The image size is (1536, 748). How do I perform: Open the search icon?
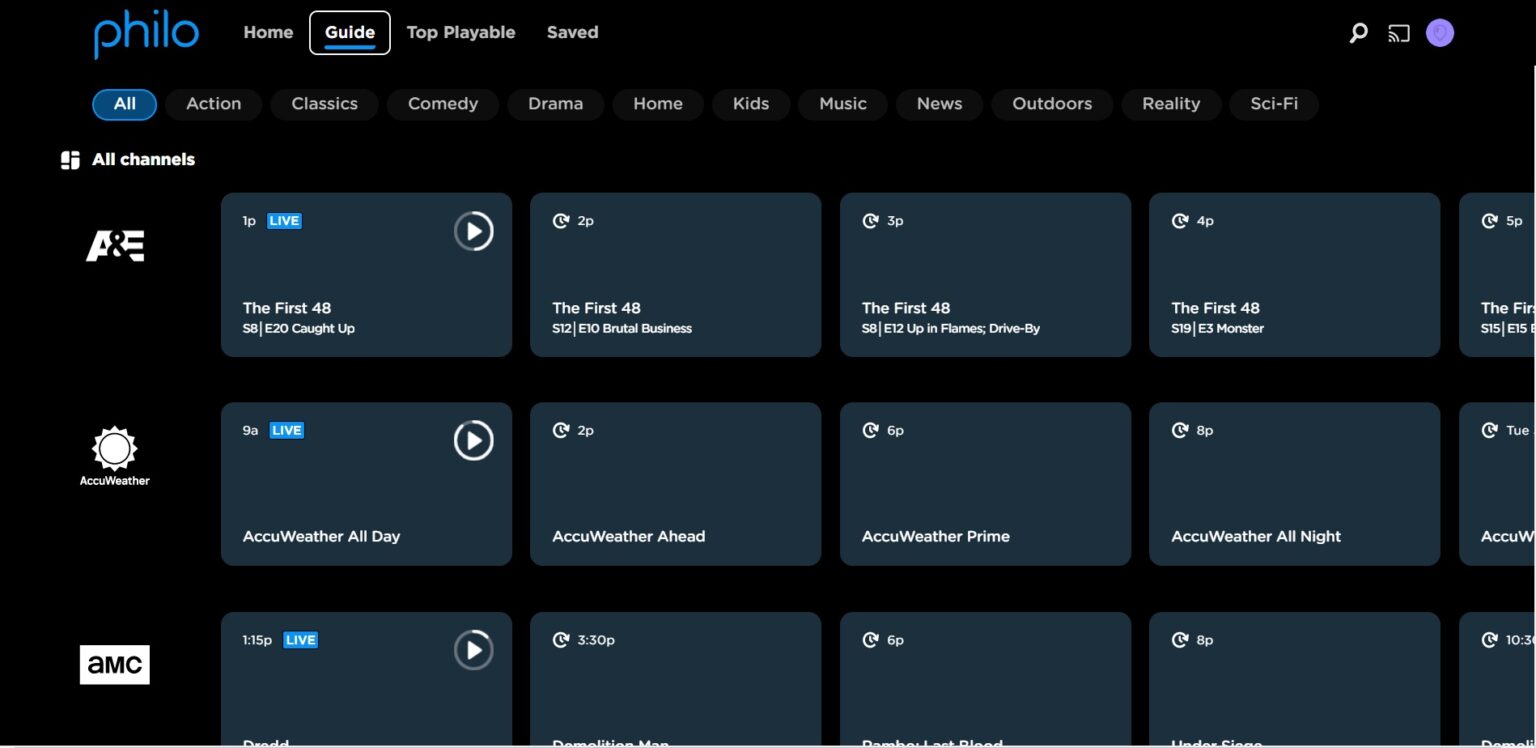tap(1358, 32)
